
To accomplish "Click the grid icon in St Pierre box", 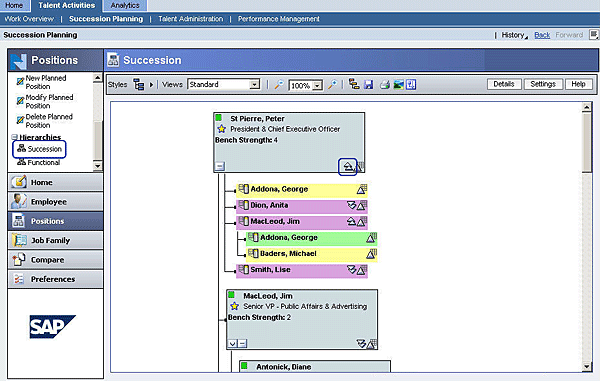I will coord(360,167).
